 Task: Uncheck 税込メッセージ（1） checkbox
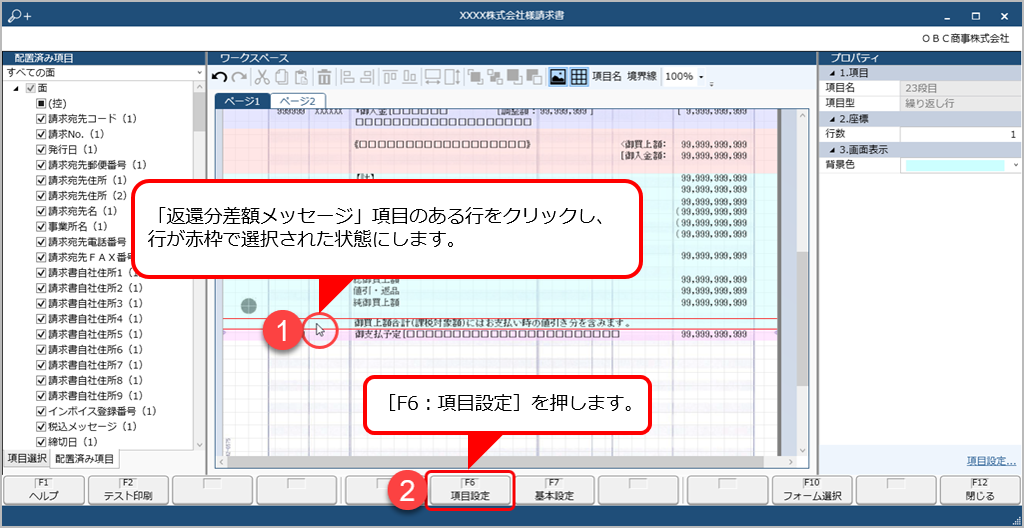pyautogui.click(x=41, y=427)
